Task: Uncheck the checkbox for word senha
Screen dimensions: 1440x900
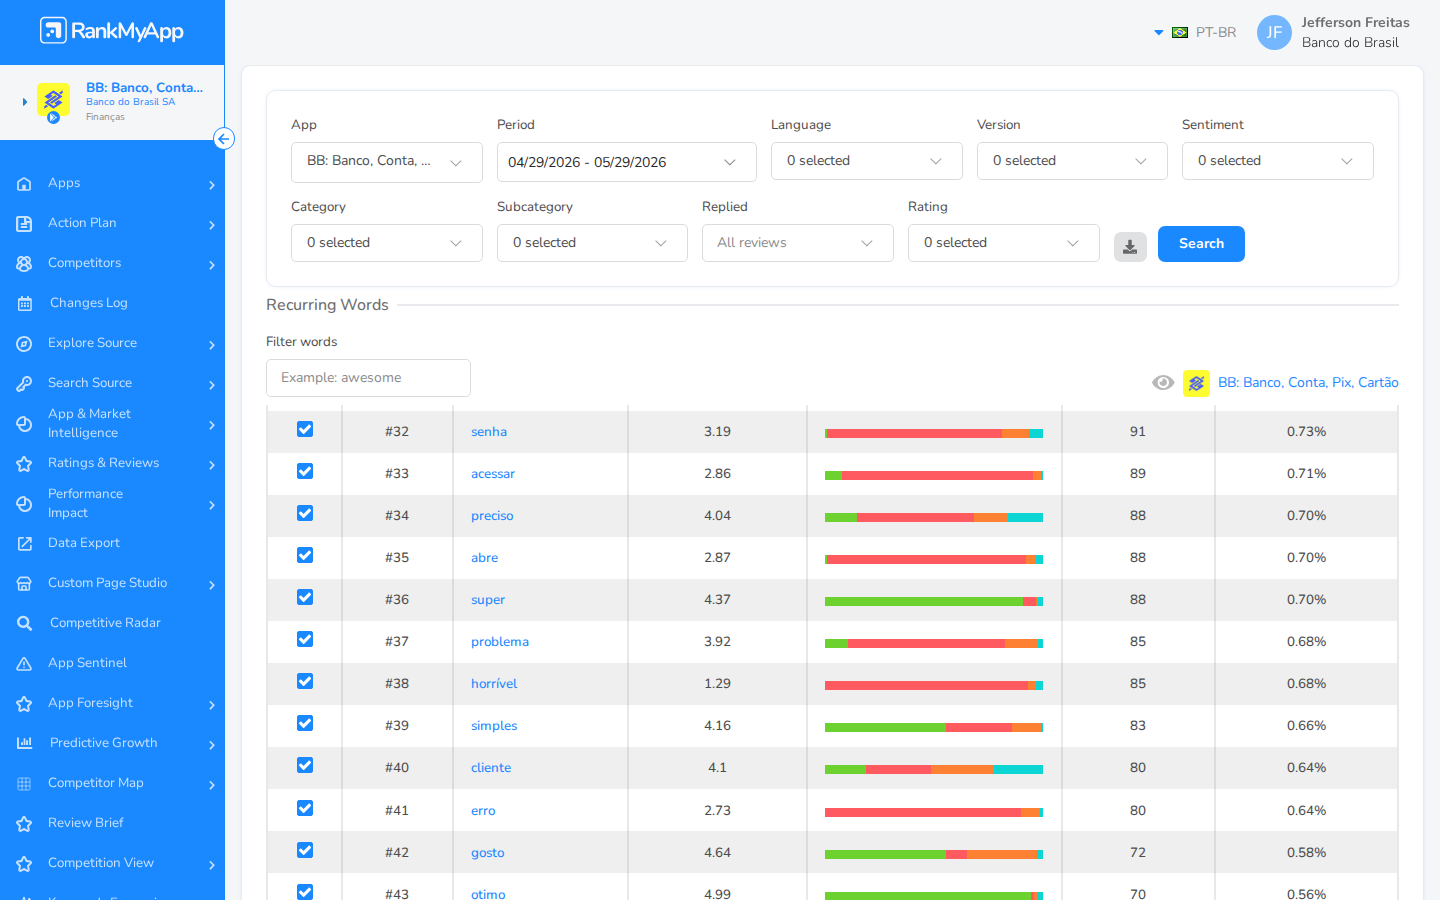Action: pyautogui.click(x=305, y=429)
